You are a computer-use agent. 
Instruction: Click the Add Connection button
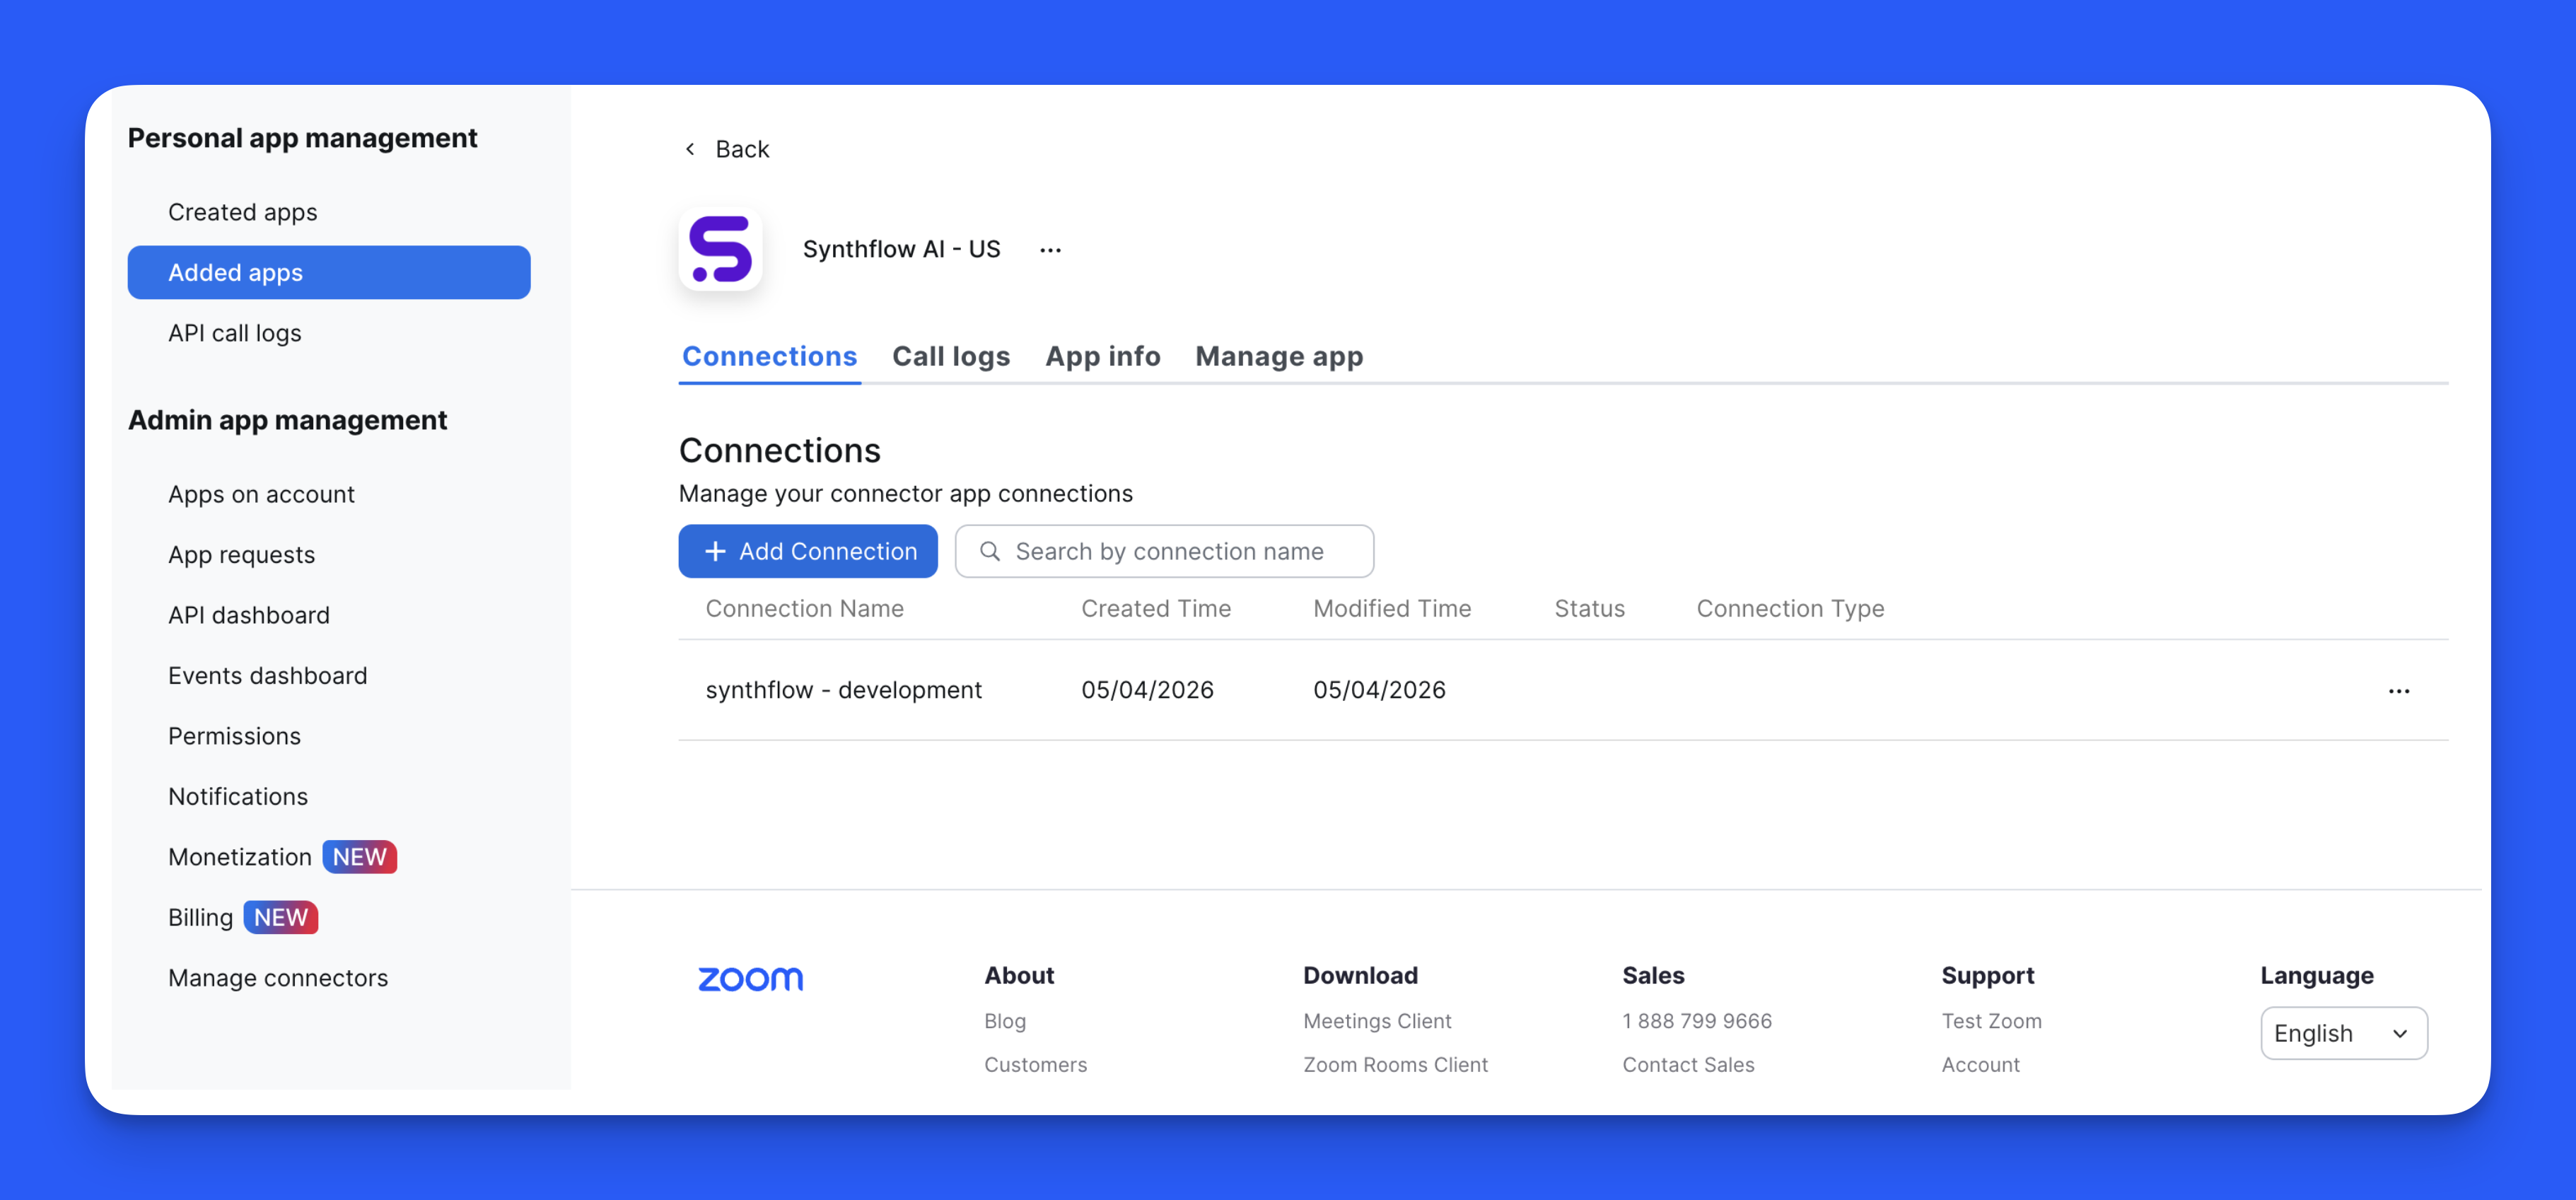point(808,551)
